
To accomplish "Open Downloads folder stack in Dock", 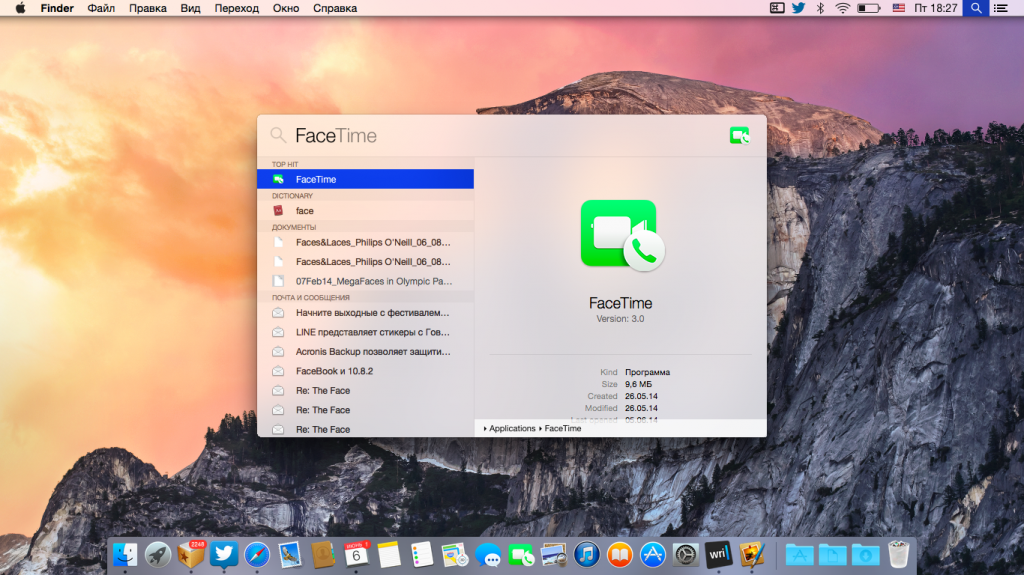I will [865, 555].
